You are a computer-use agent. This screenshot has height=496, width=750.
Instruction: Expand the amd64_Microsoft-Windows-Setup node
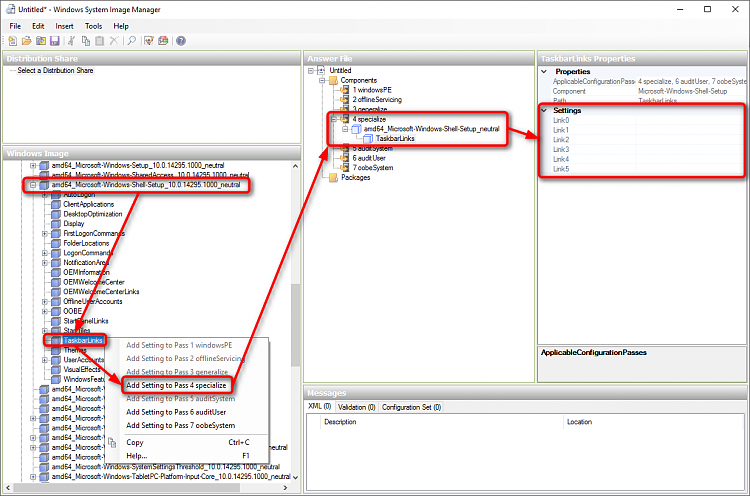click(x=33, y=165)
